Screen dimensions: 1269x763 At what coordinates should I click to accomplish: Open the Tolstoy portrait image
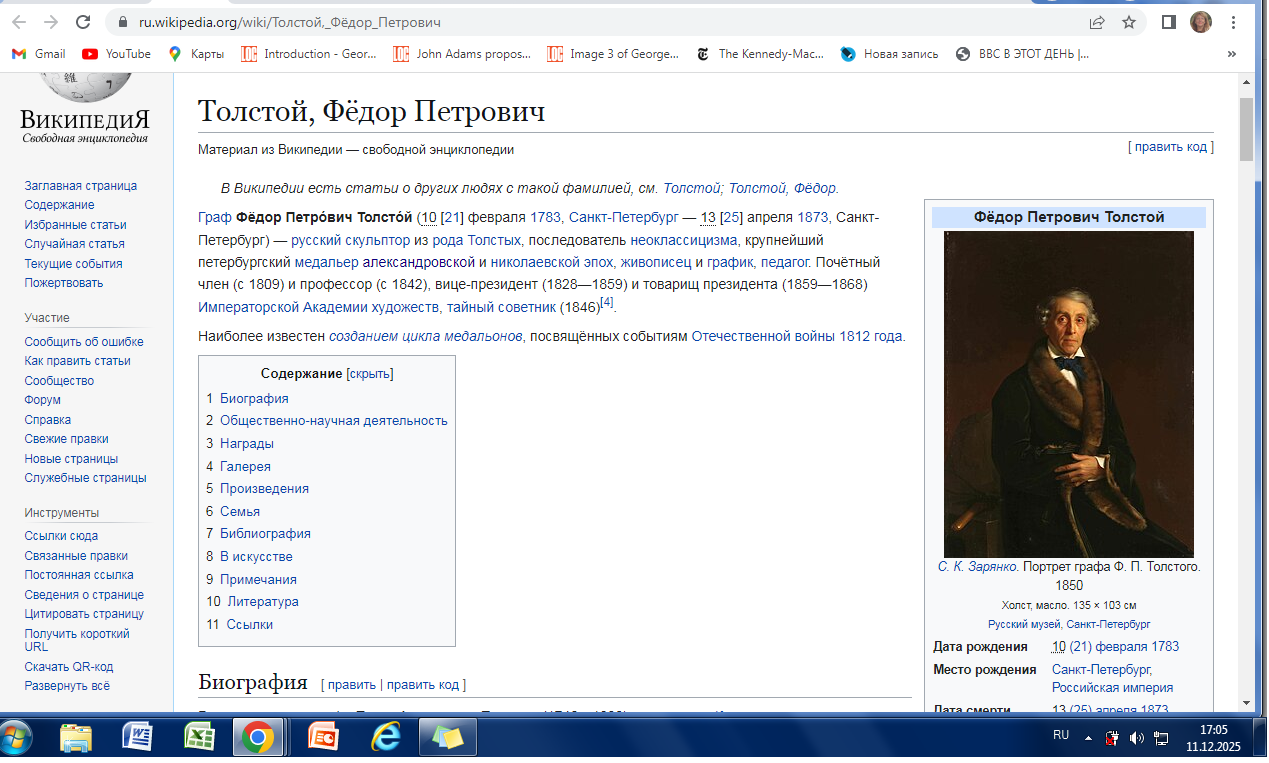[x=1068, y=394]
